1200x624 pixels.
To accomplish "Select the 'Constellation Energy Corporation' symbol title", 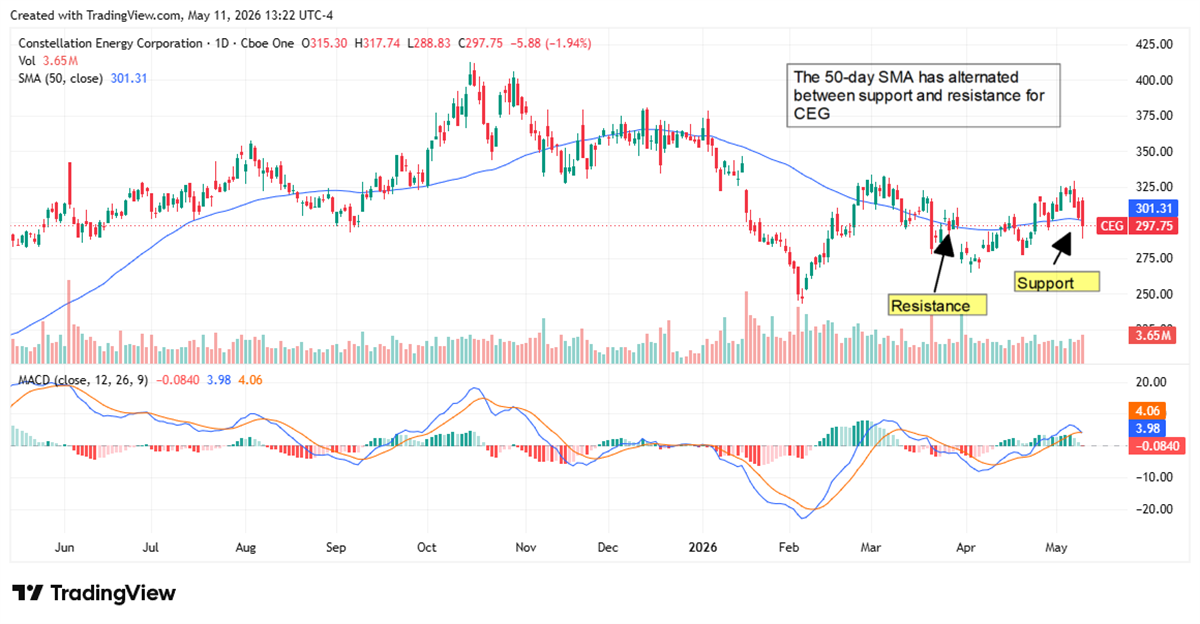I will click(111, 44).
